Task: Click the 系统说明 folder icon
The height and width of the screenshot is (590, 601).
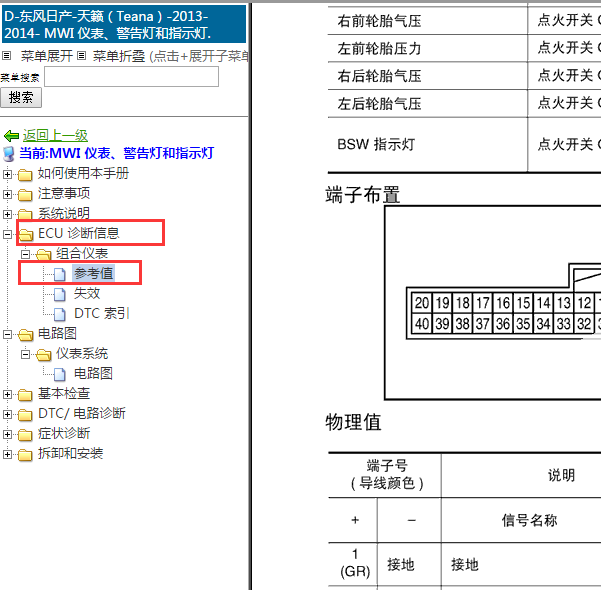Action: coord(25,215)
